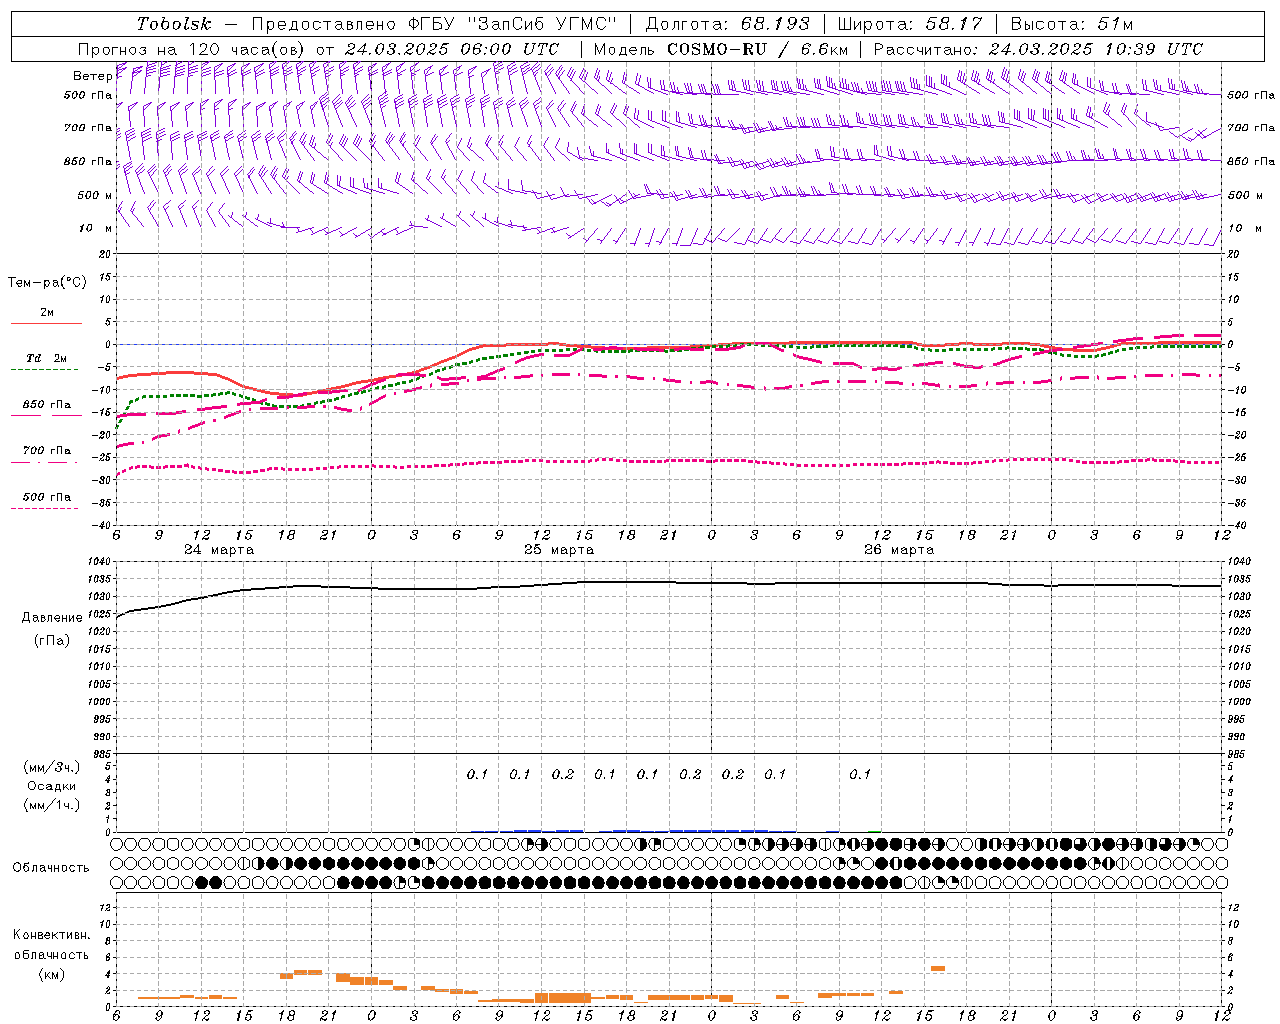
Task: Click "20" on the right temperature axis
Action: click(1234, 254)
